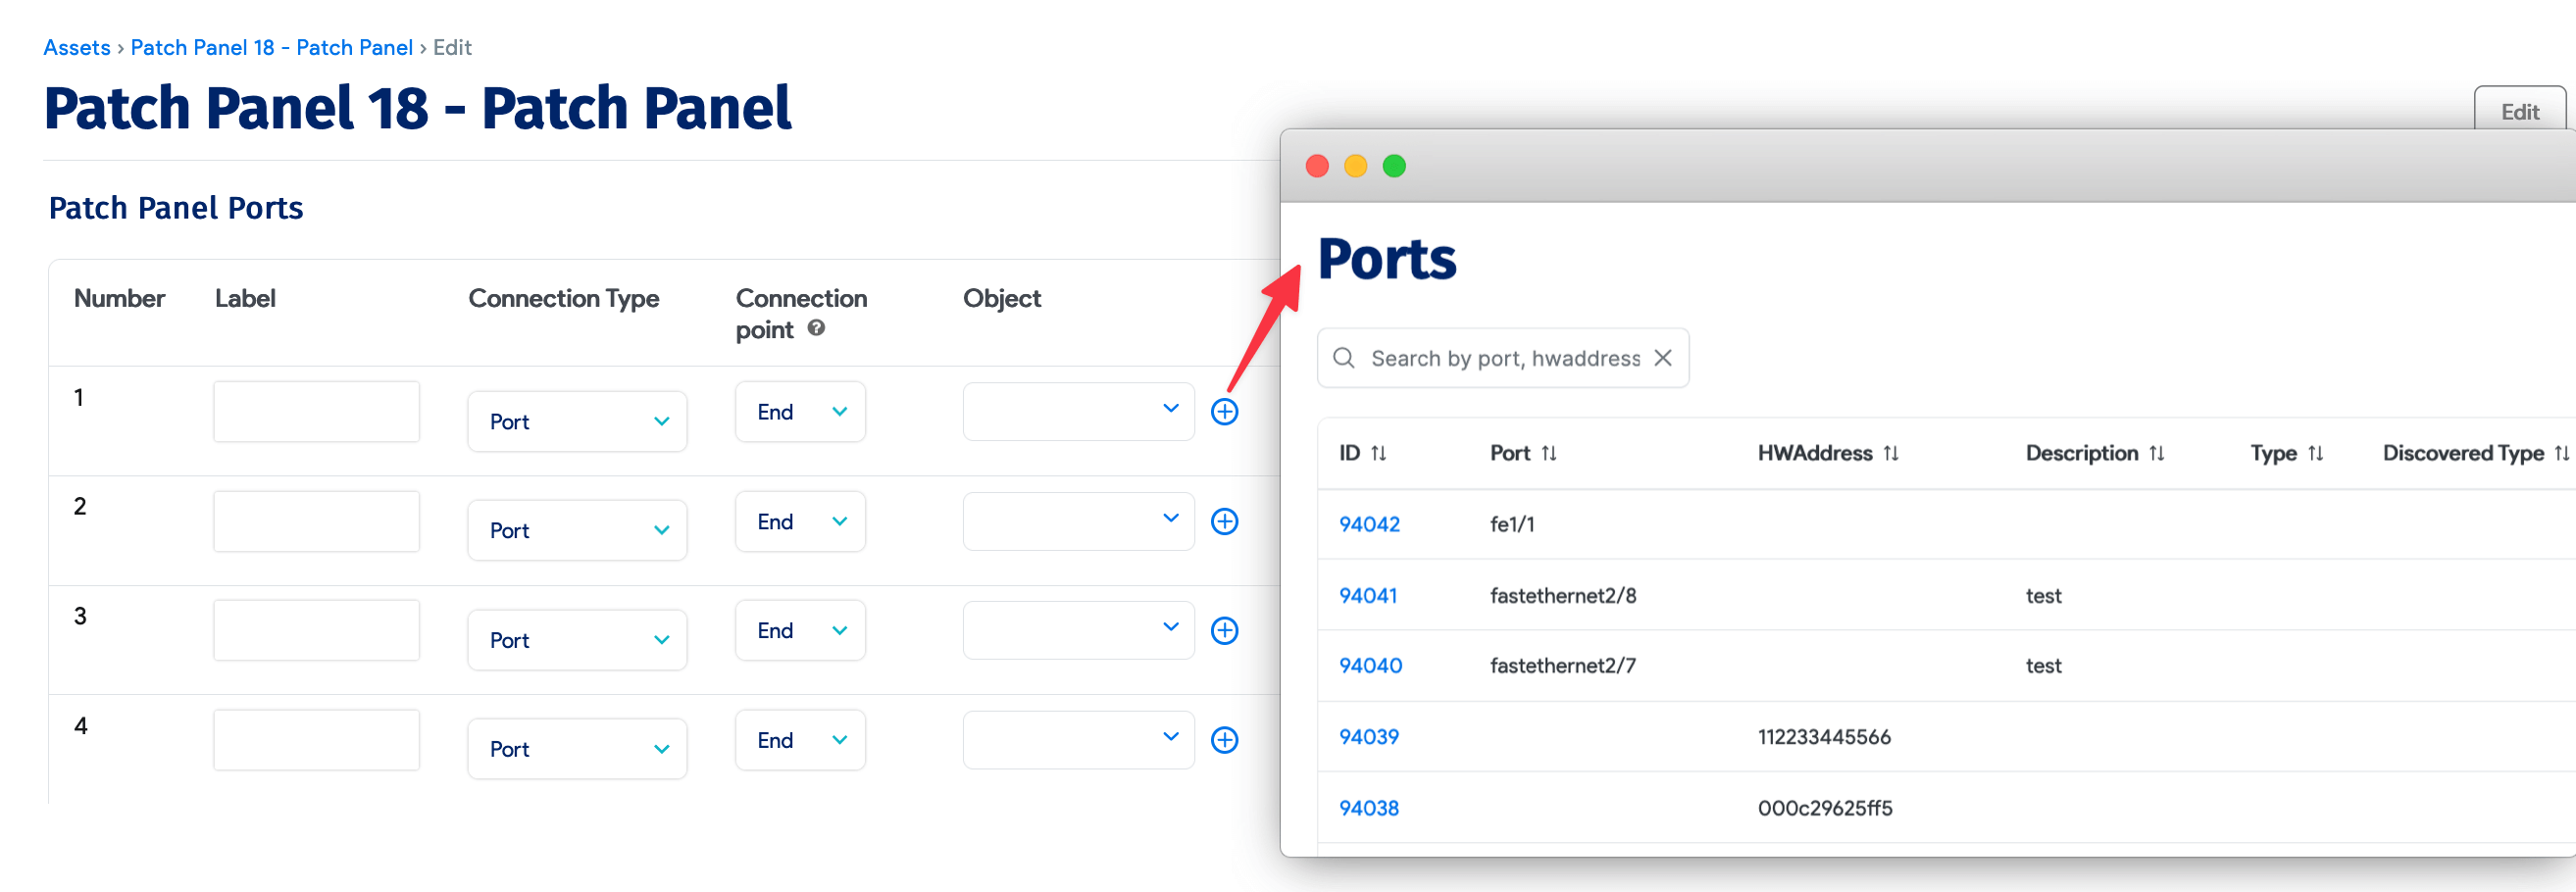Image resolution: width=2576 pixels, height=892 pixels.
Task: Open the Object dropdown on row 3
Action: tap(1078, 629)
